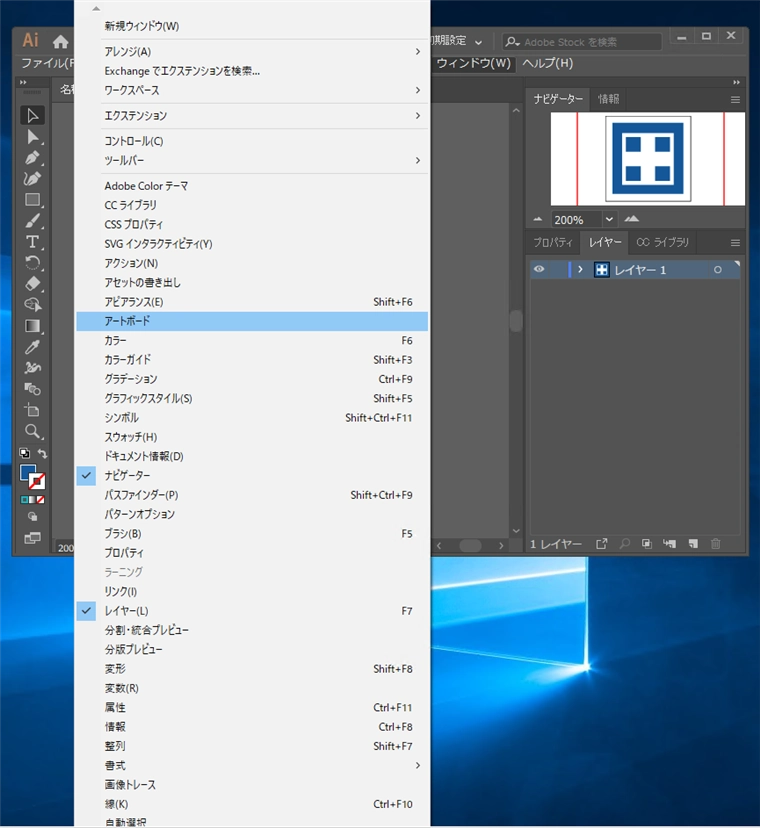The width and height of the screenshot is (760, 828).
Task: Open the ヘルプ(H) menu
Action: click(548, 63)
